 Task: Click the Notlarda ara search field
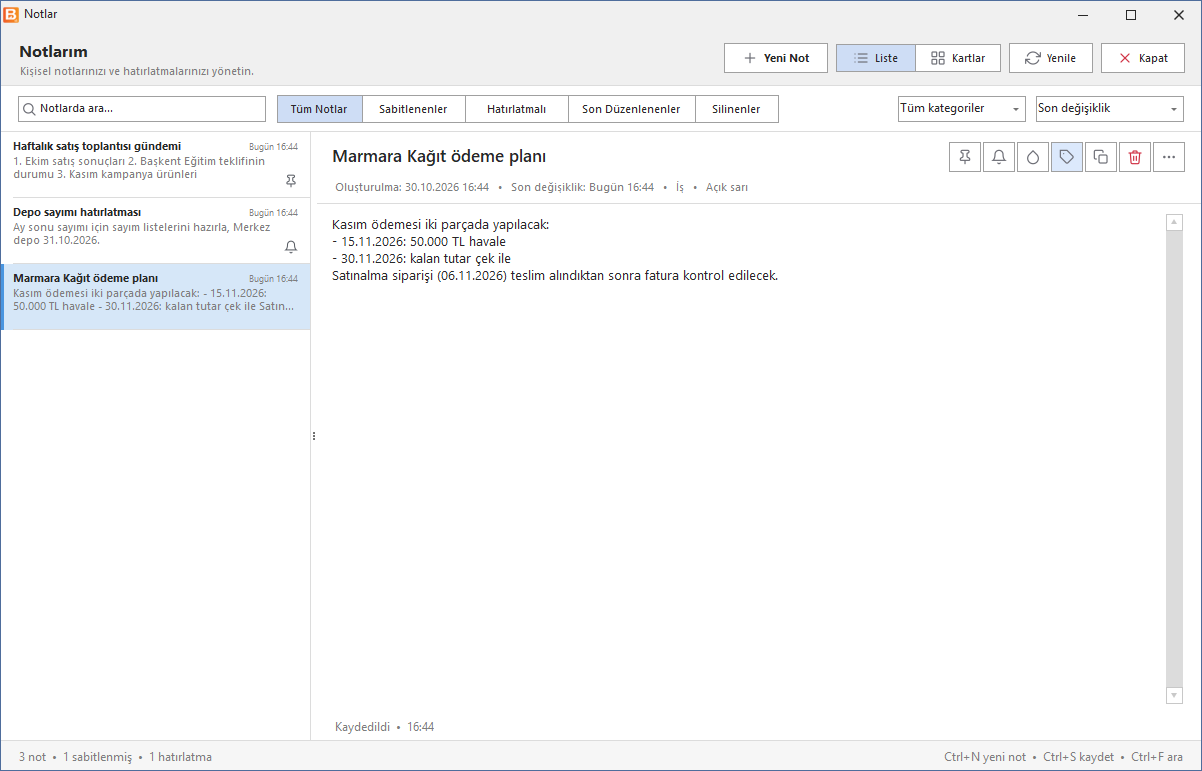[142, 109]
